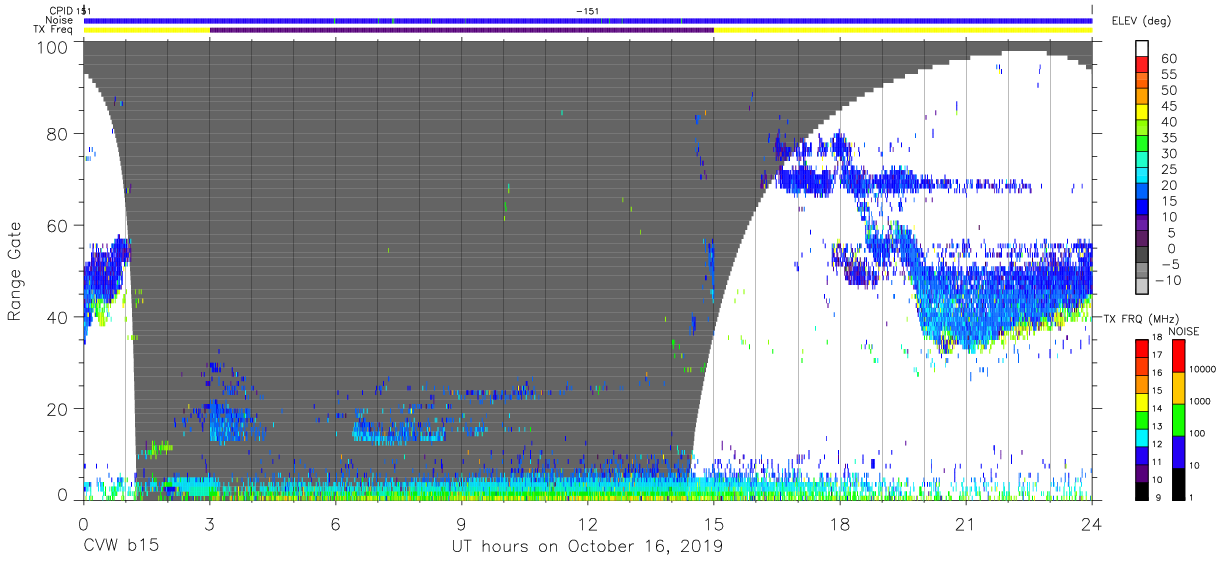Click the 'ELEV (deg)' color bar heading
This screenshot has width=1228, height=567.
pyautogui.click(x=1139, y=20)
